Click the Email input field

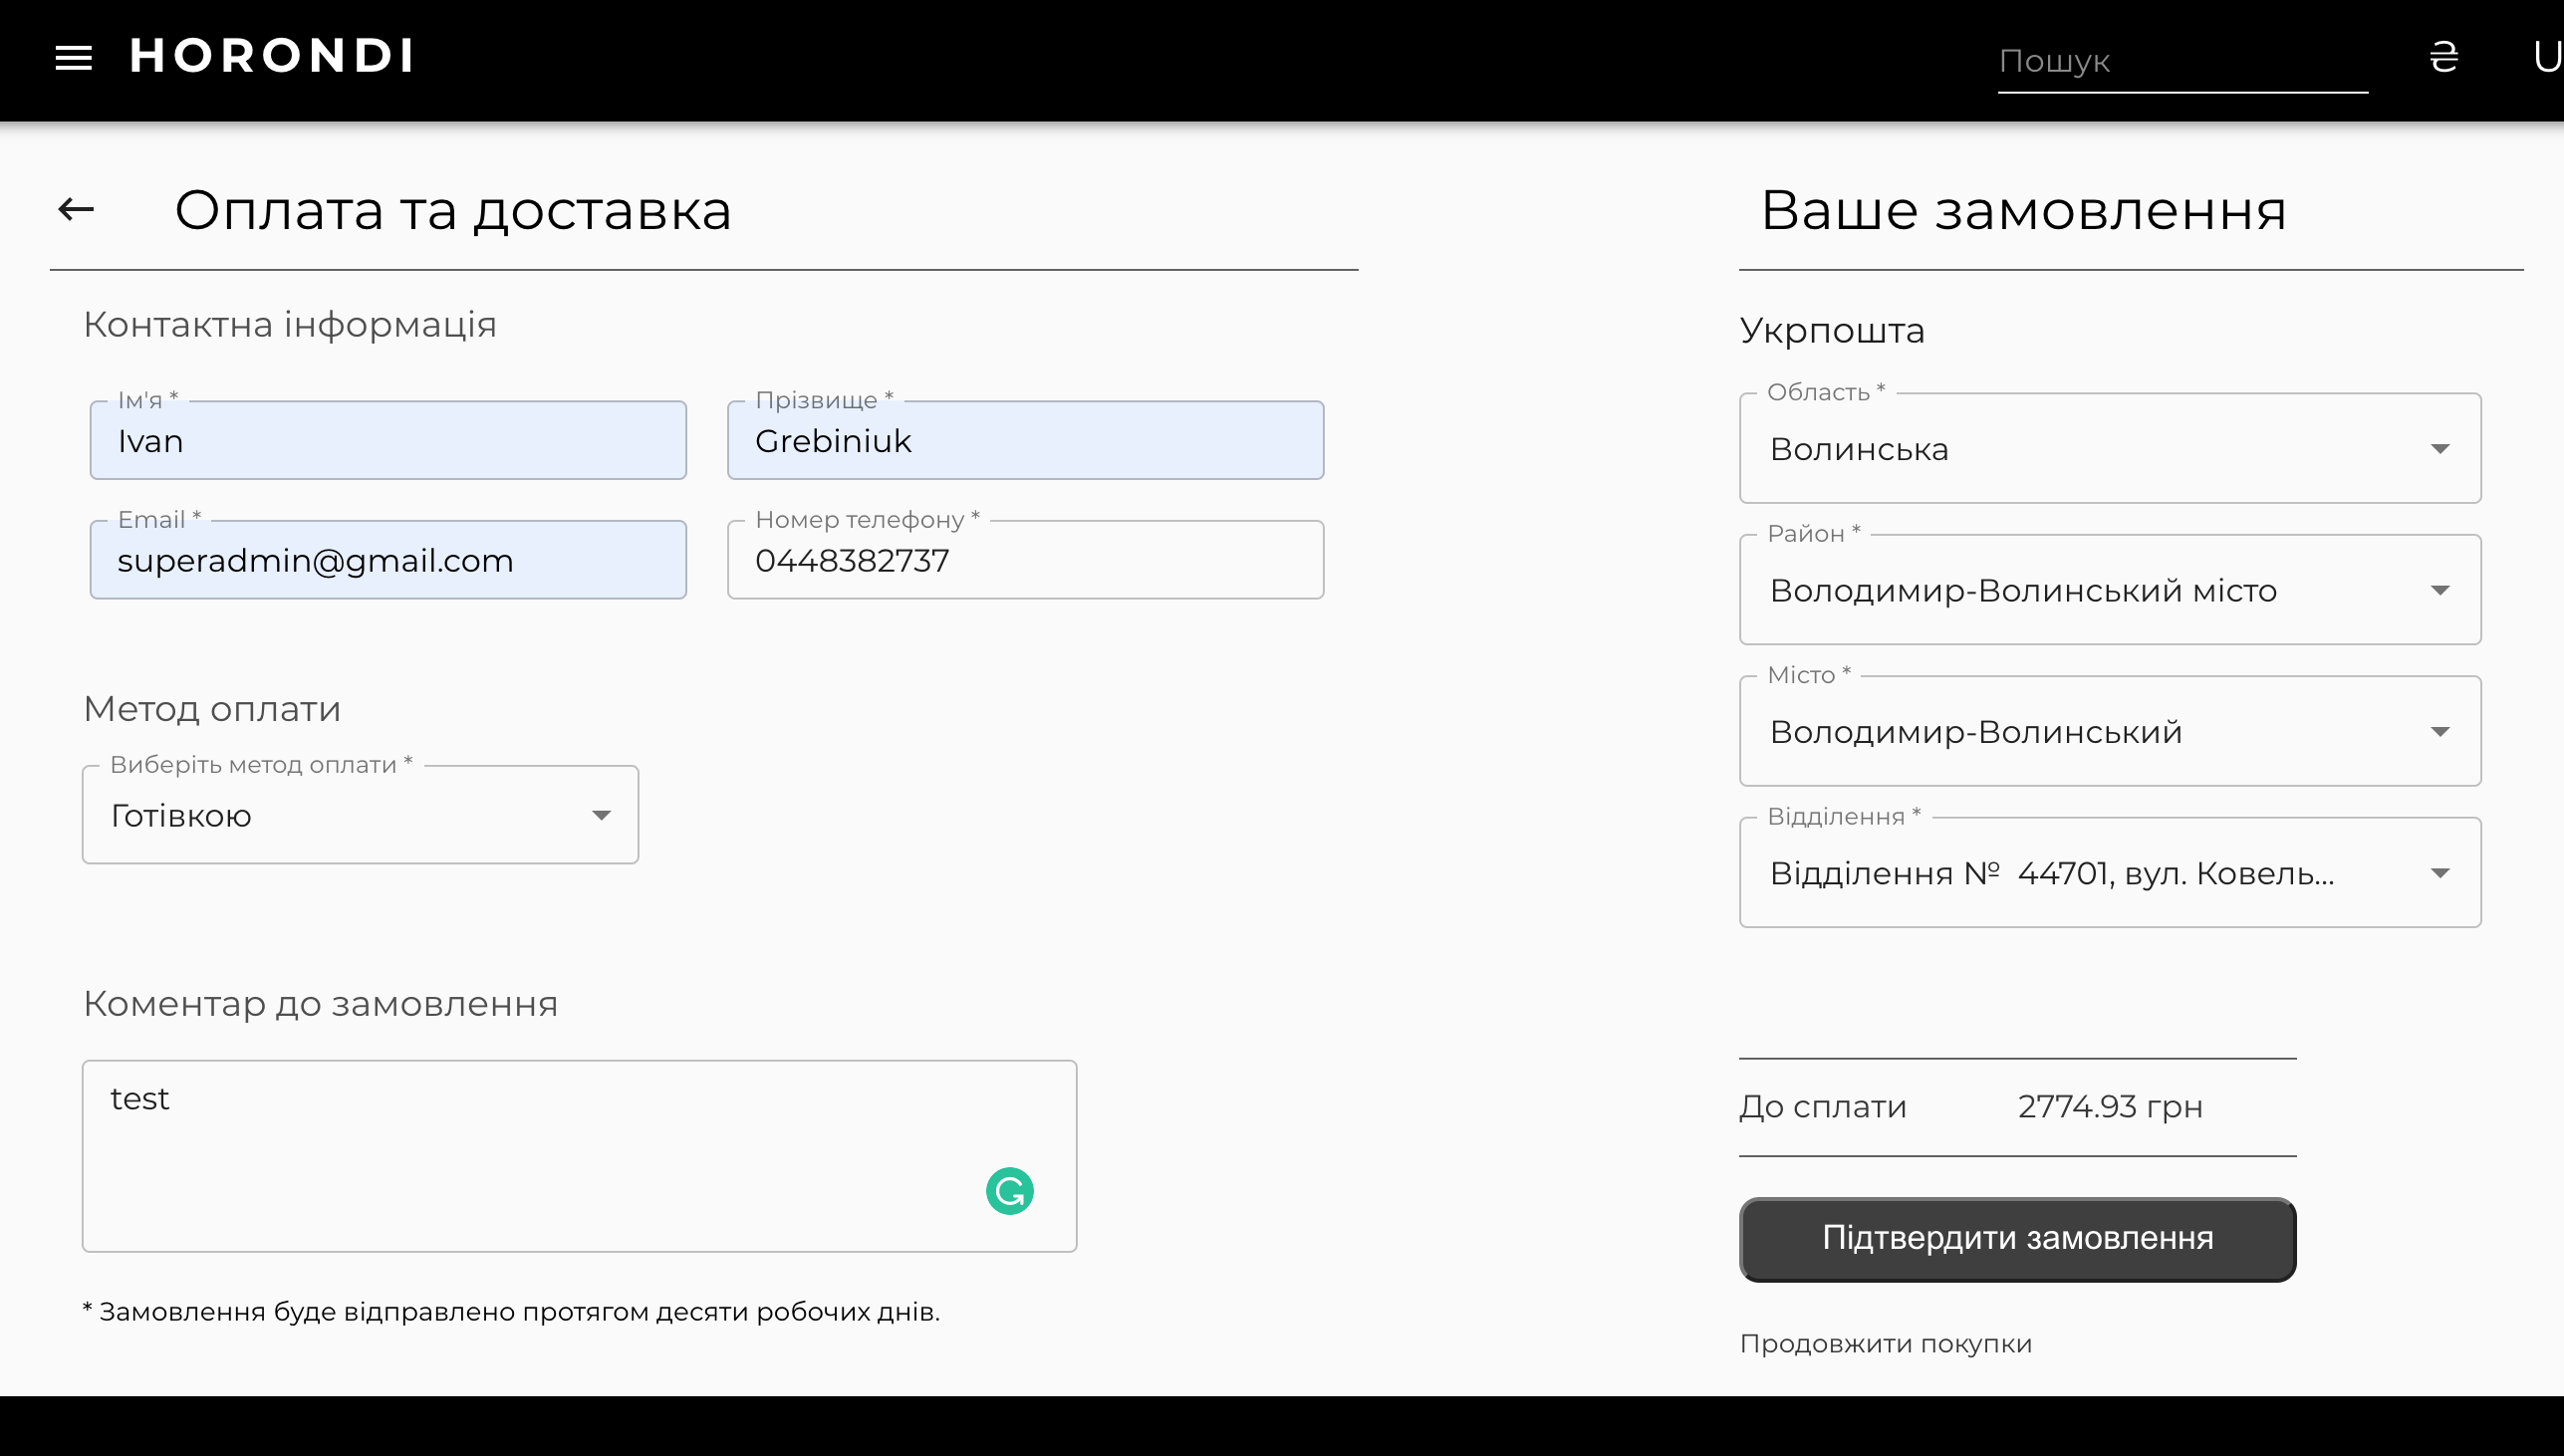point(388,561)
